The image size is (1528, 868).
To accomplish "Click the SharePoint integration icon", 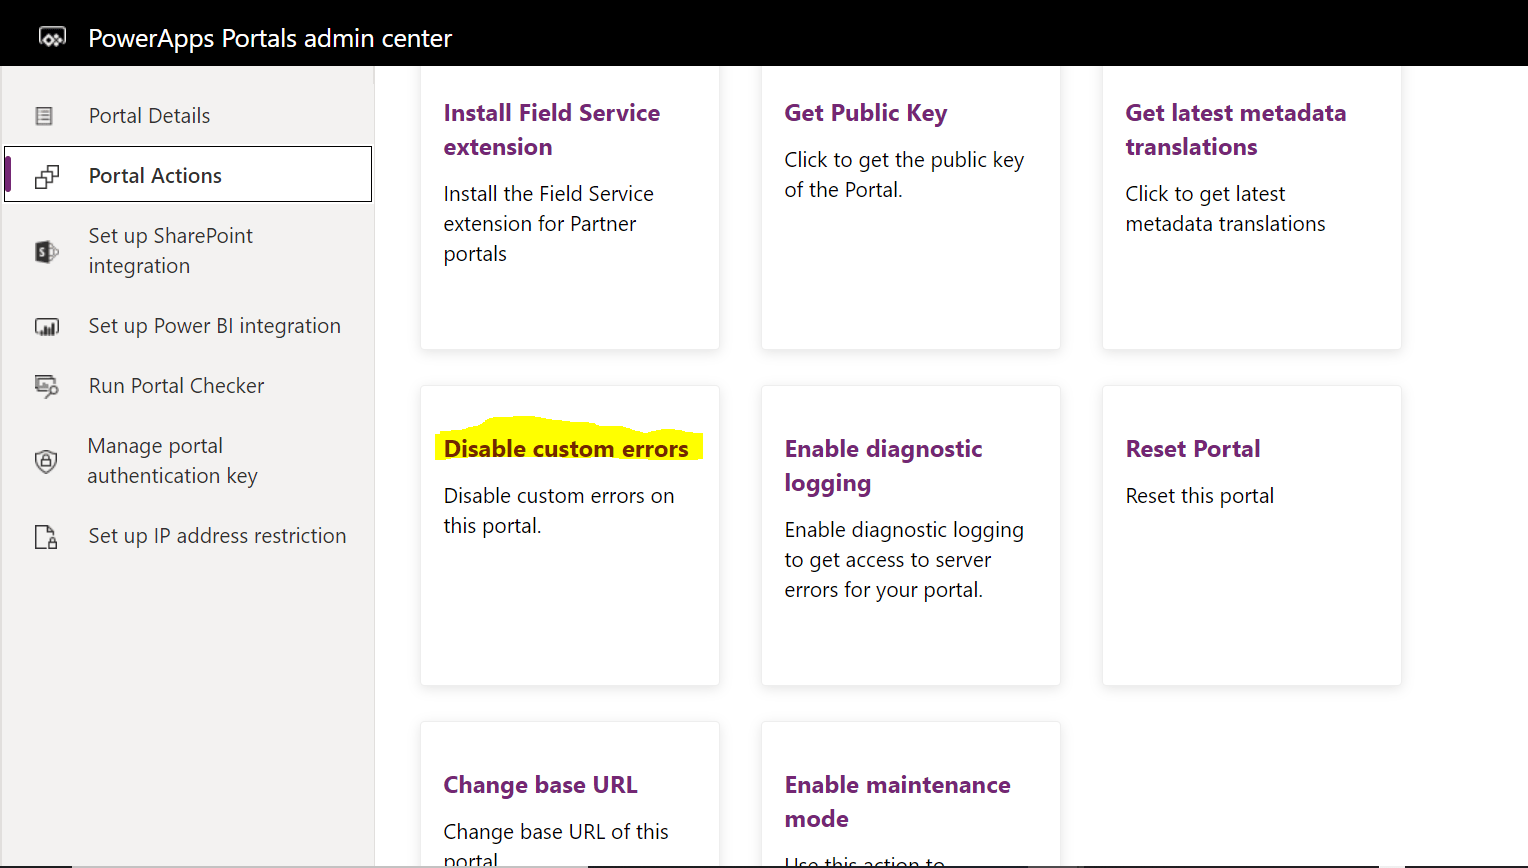I will coord(46,252).
